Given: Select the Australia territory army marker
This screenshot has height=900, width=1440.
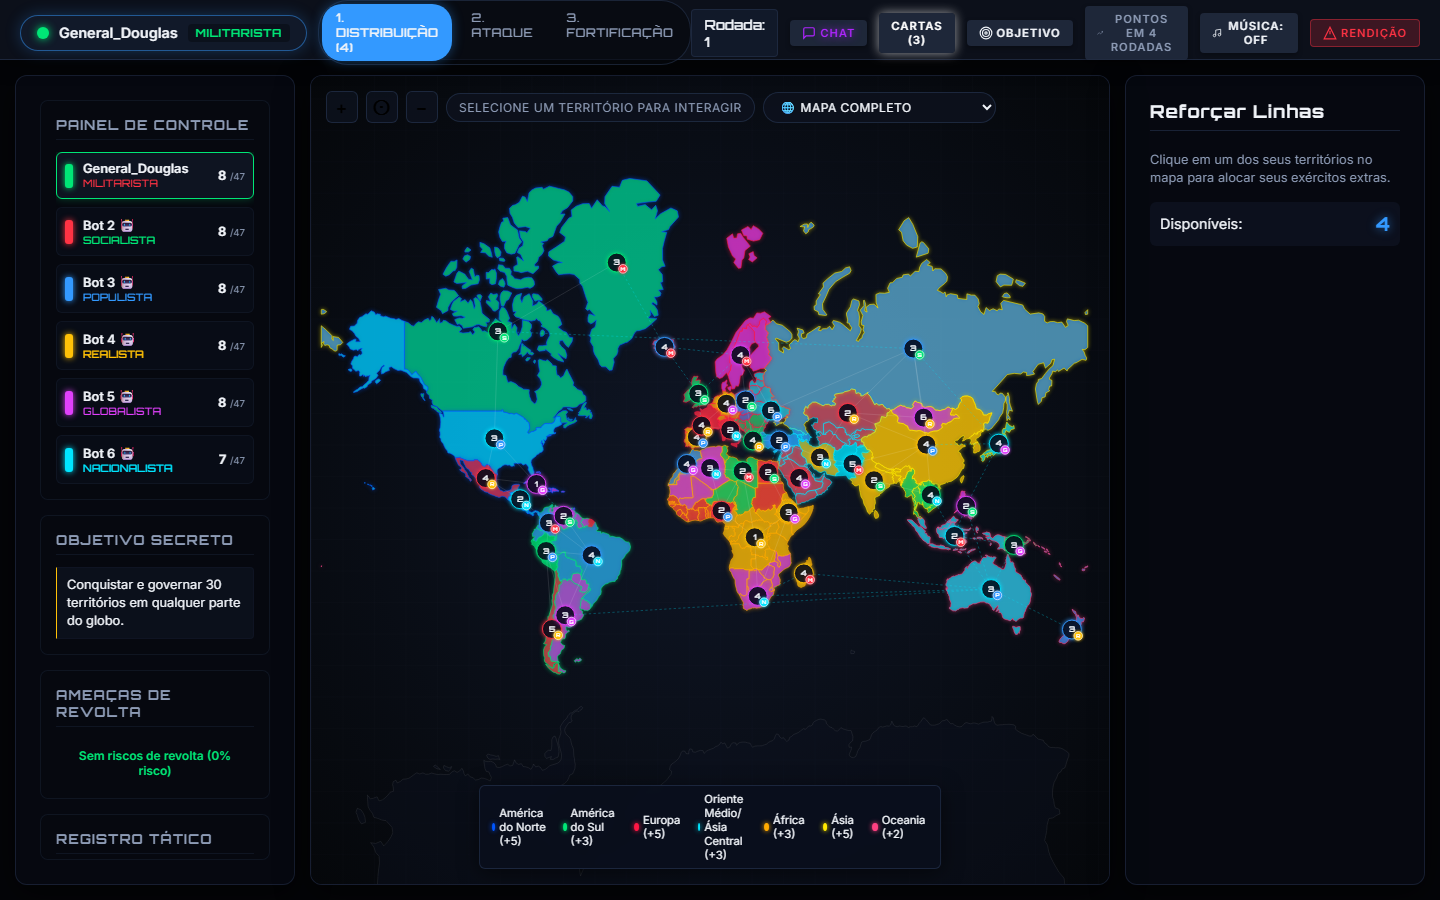Looking at the screenshot, I should point(991,589).
